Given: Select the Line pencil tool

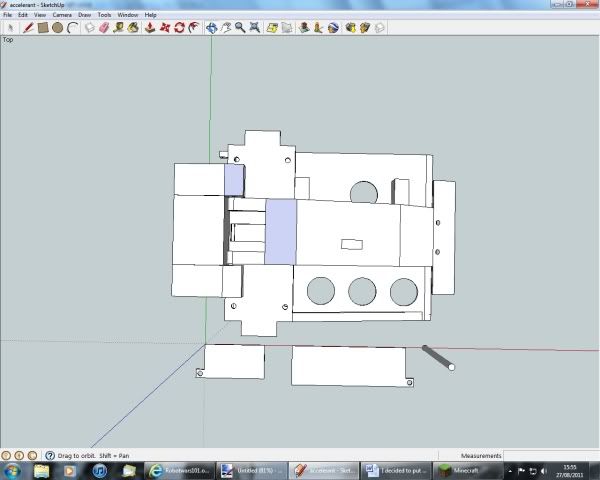Looking at the screenshot, I should (x=28, y=28).
